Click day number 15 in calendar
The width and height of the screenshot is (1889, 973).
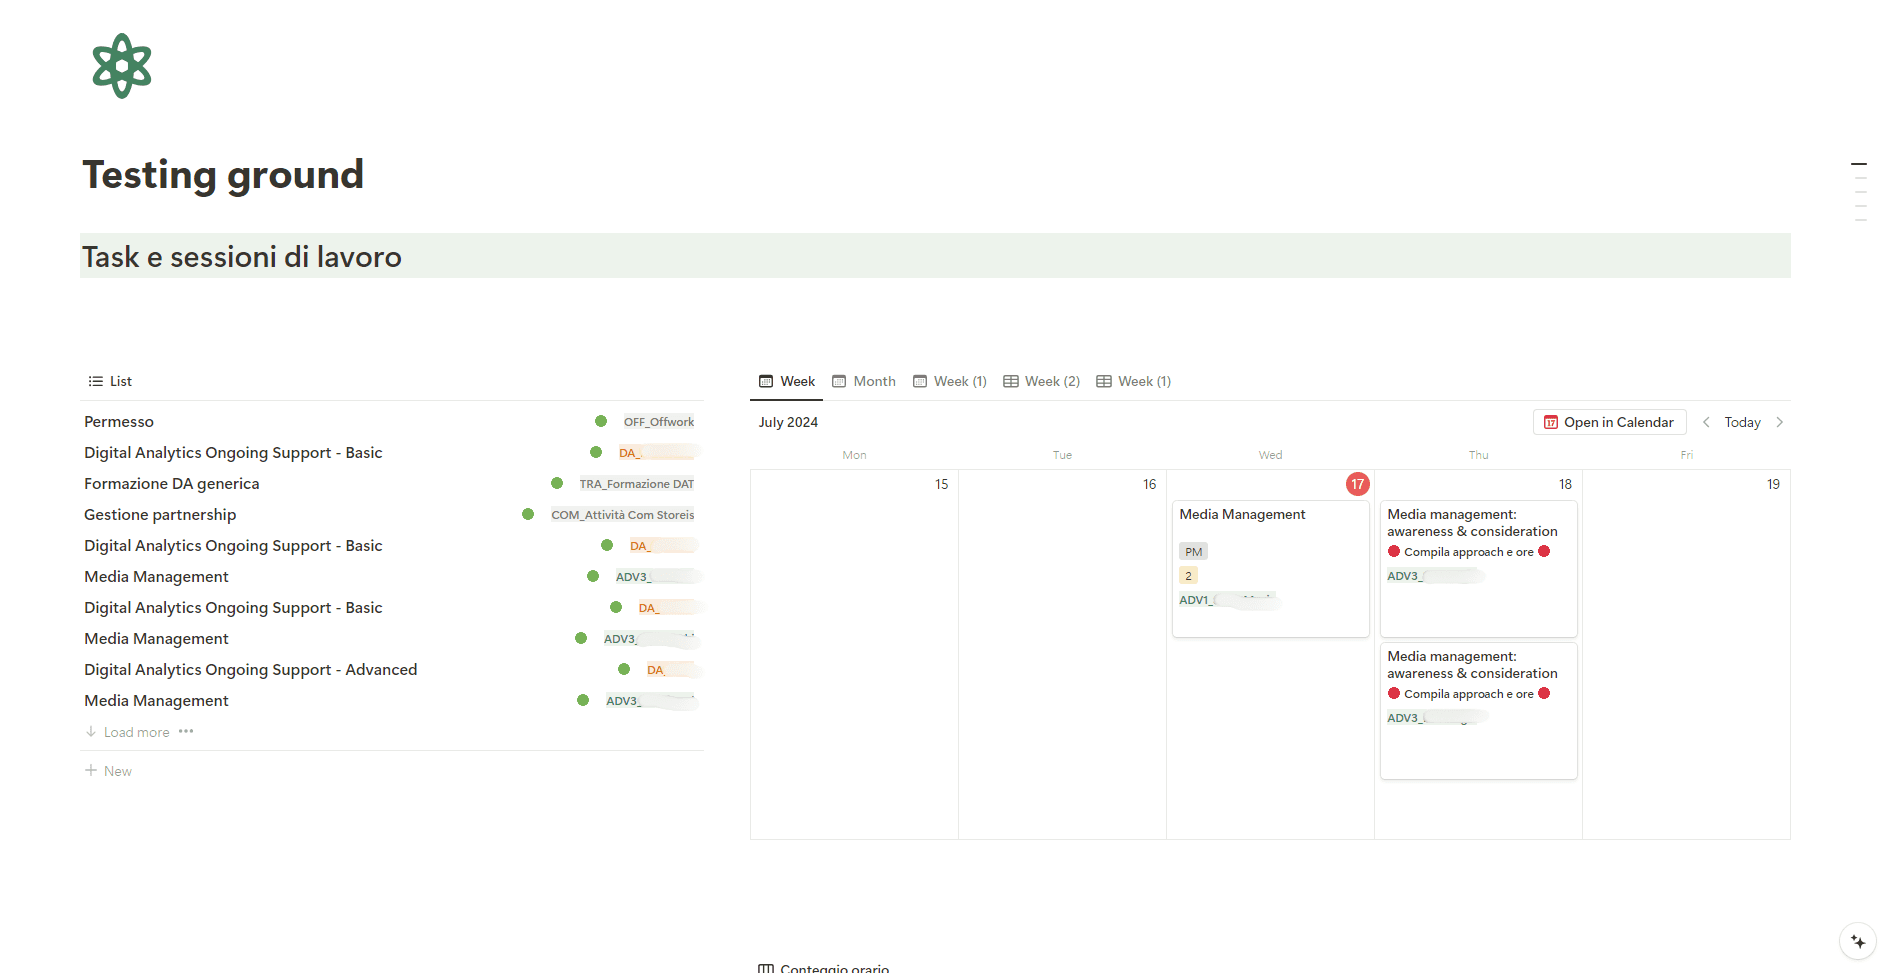click(x=941, y=484)
